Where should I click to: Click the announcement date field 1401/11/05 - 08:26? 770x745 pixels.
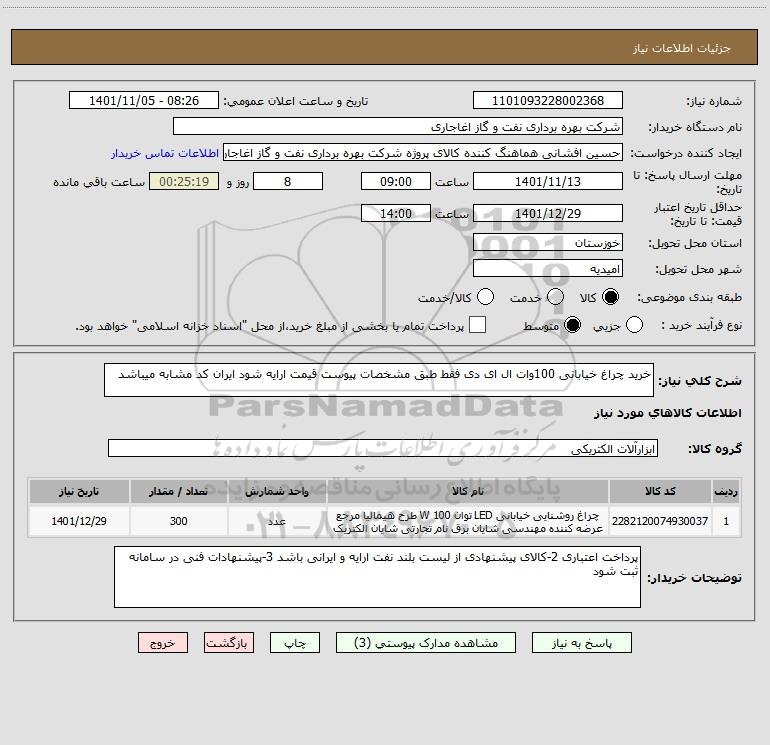(x=144, y=101)
